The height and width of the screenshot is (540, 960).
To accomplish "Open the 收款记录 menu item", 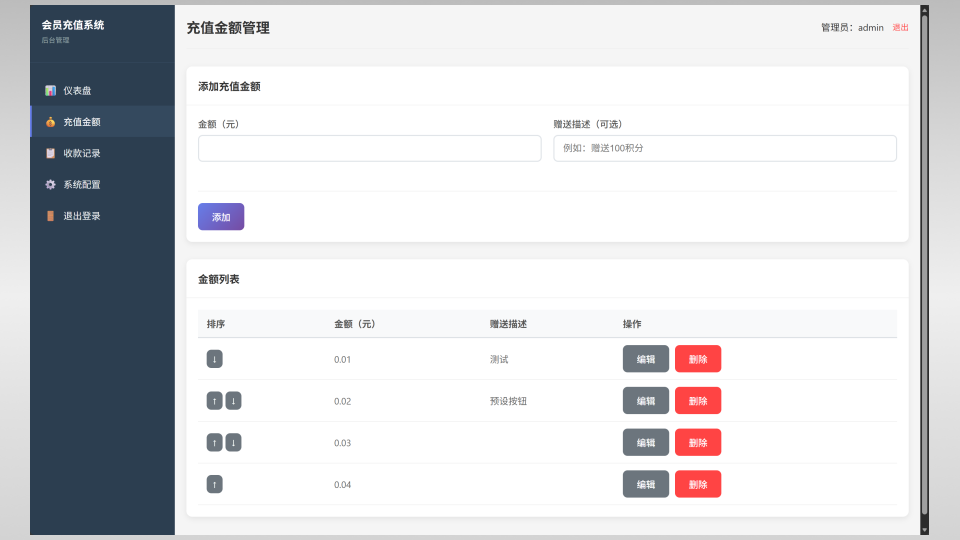I will point(82,153).
